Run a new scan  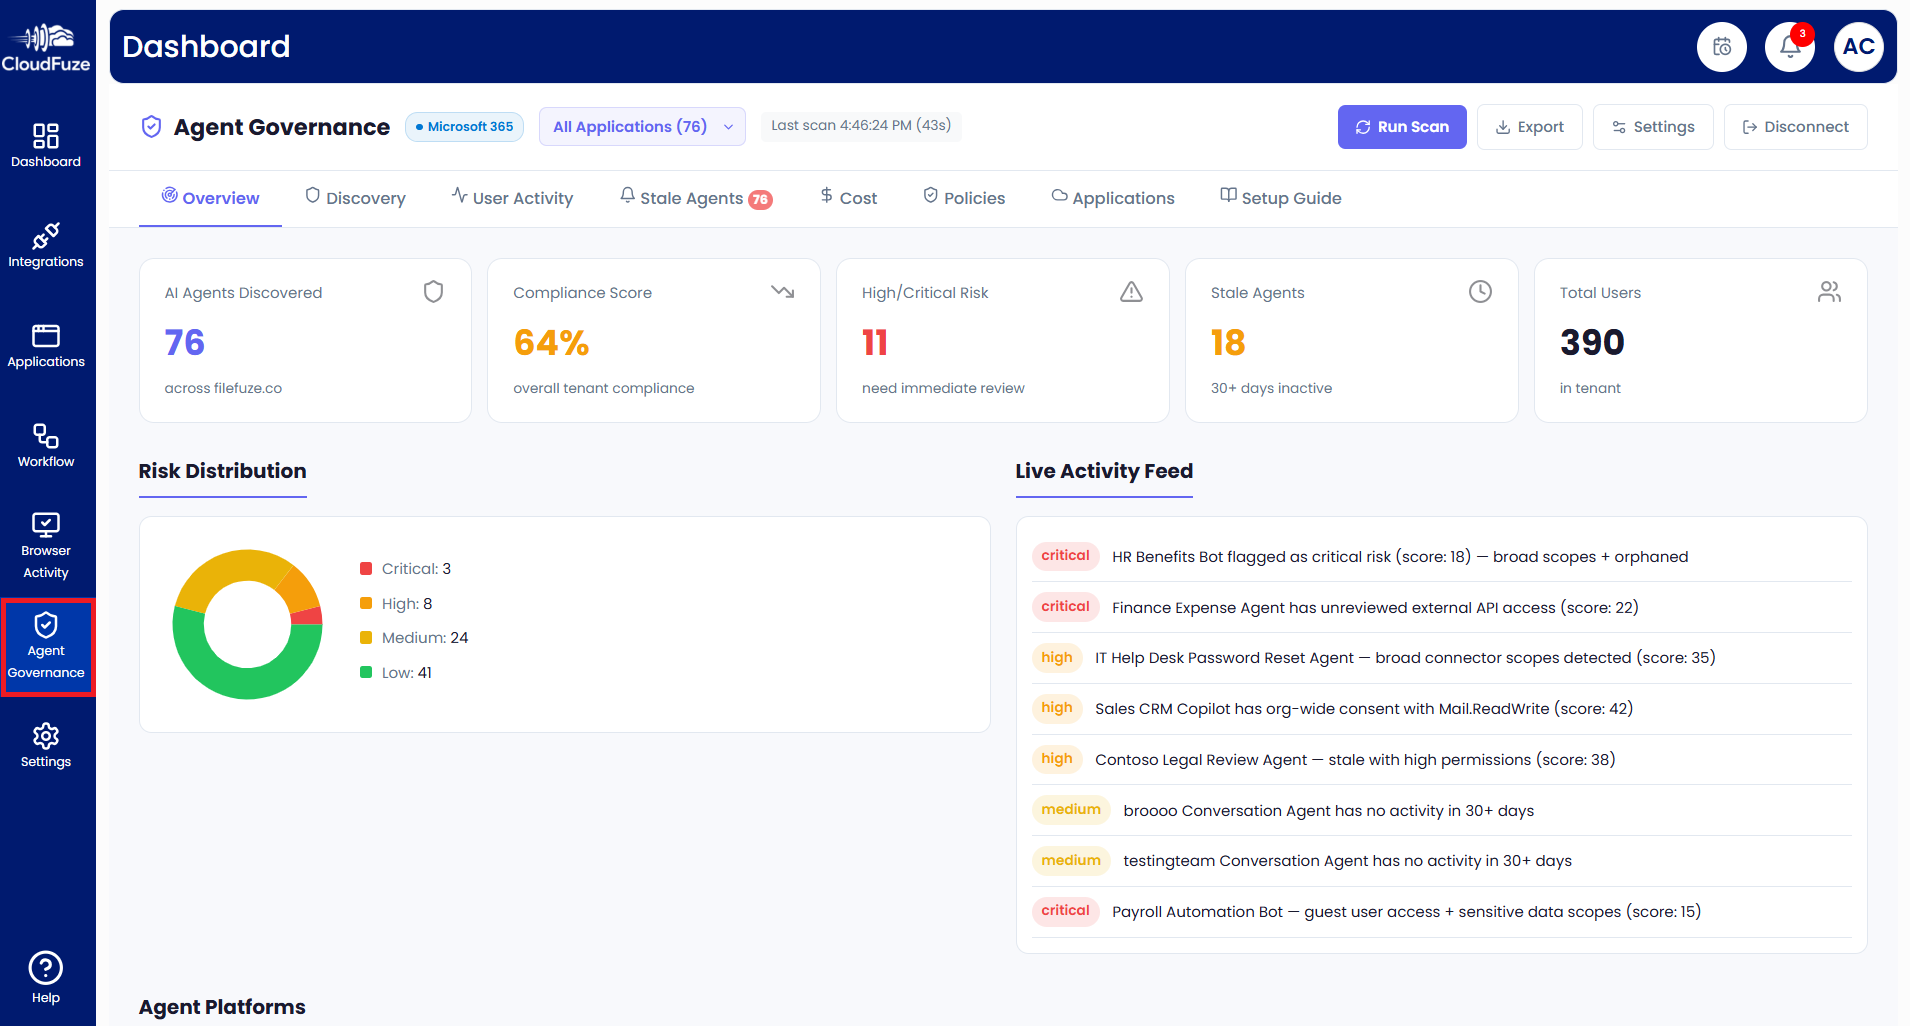pos(1402,127)
